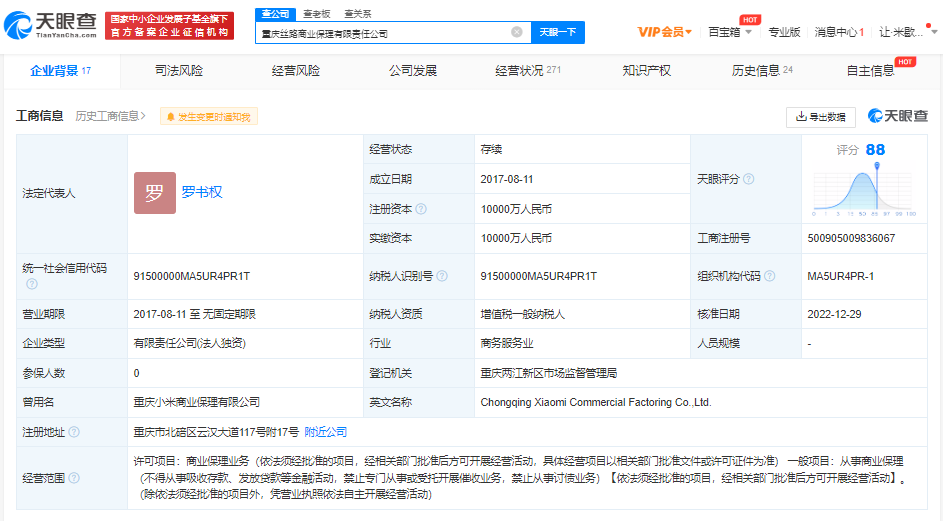This screenshot has width=943, height=521.
Task: Select the score value 88
Action: point(876,150)
